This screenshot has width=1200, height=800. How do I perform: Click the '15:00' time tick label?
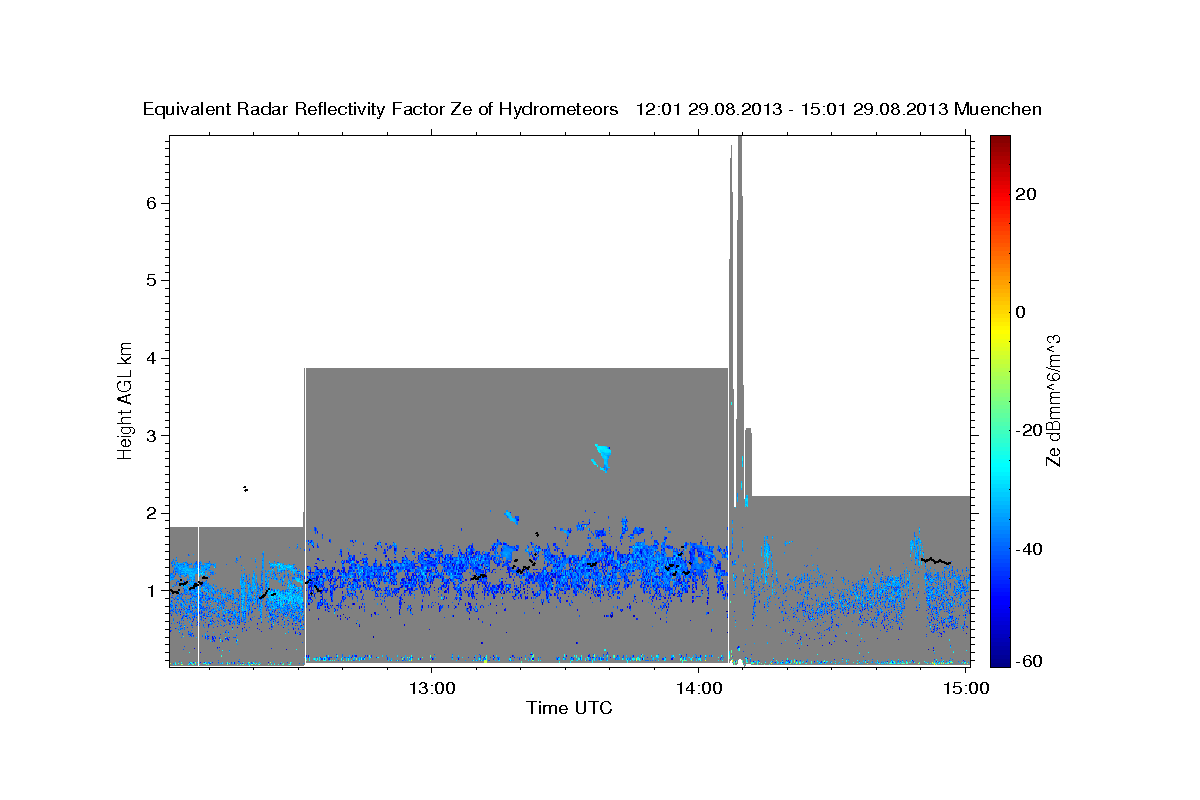pyautogui.click(x=965, y=689)
